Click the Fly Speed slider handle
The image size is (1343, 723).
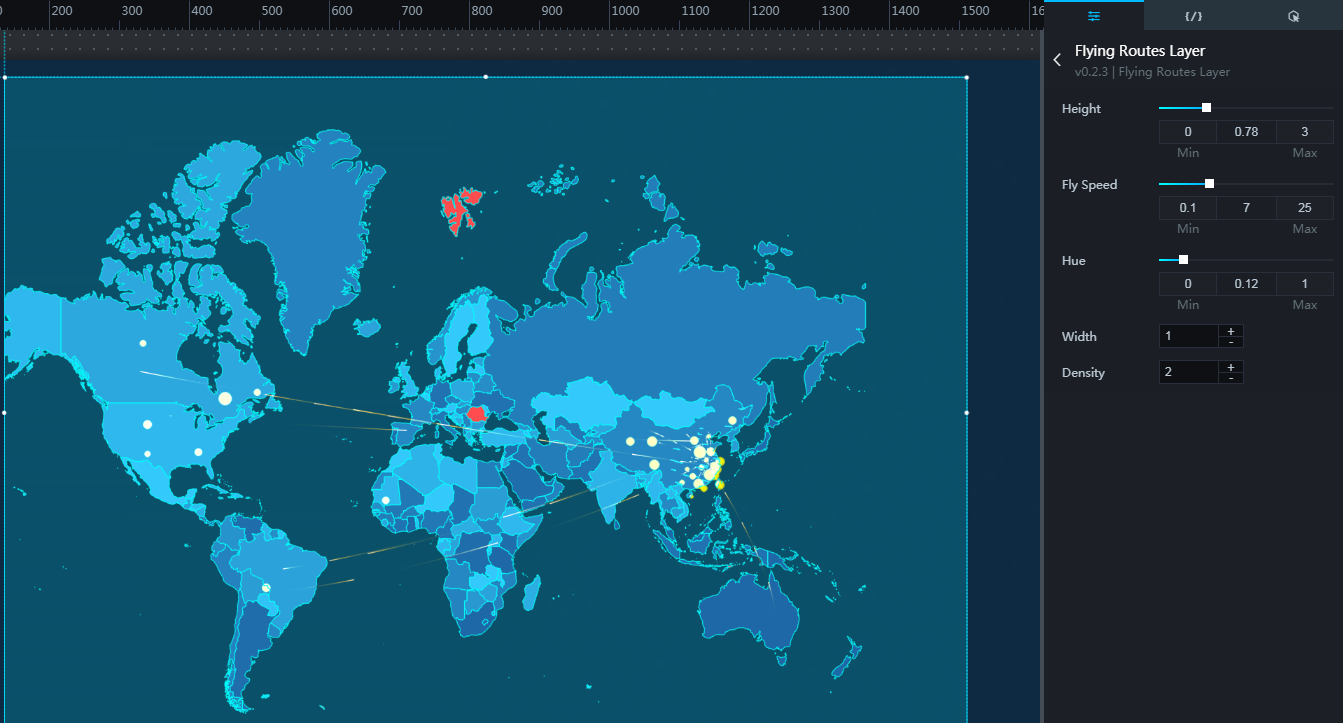(x=1209, y=184)
